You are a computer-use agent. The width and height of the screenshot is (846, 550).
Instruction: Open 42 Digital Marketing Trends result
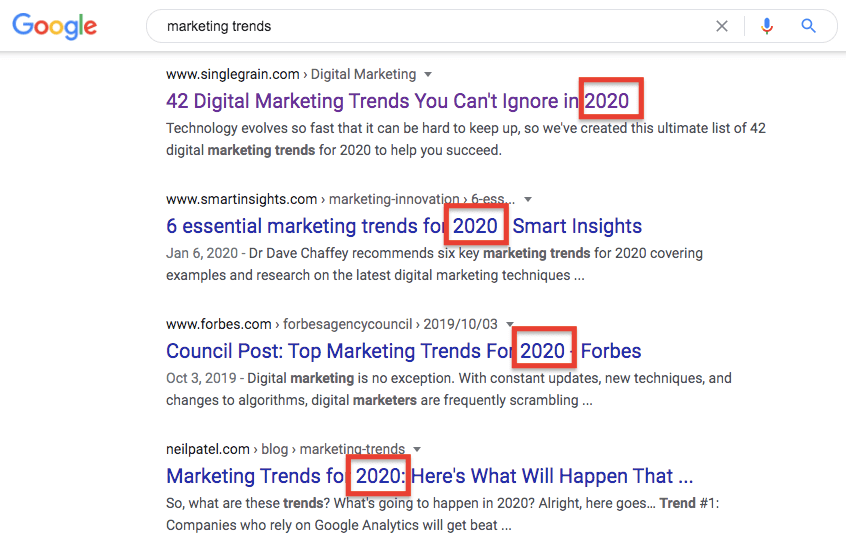pos(398,101)
